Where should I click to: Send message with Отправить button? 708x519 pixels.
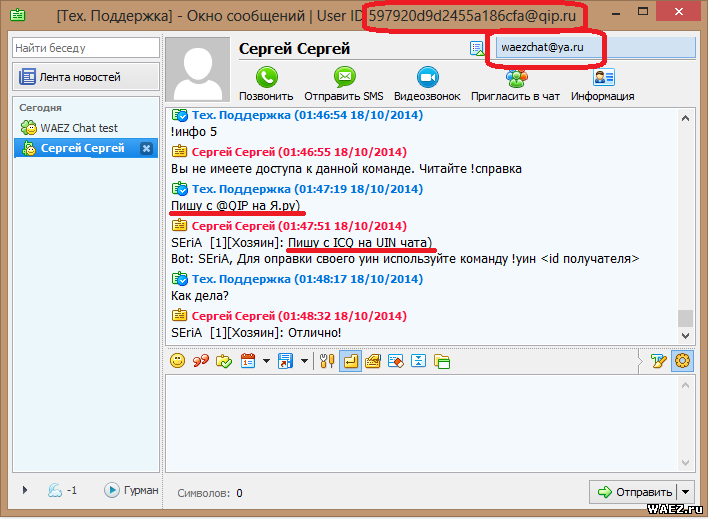pos(634,492)
